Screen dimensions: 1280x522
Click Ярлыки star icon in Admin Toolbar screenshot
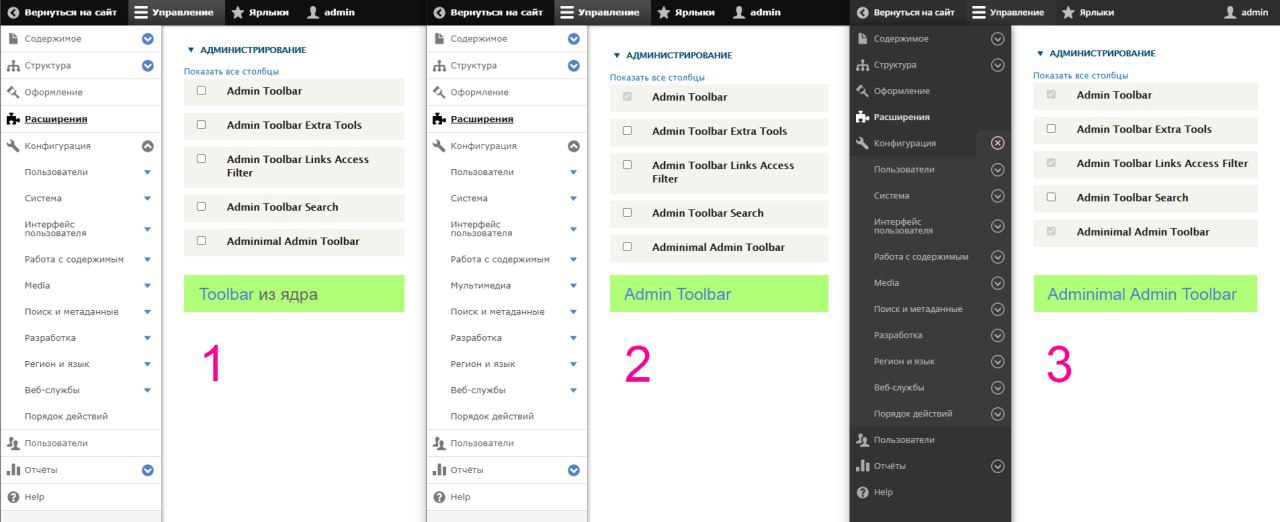point(664,12)
